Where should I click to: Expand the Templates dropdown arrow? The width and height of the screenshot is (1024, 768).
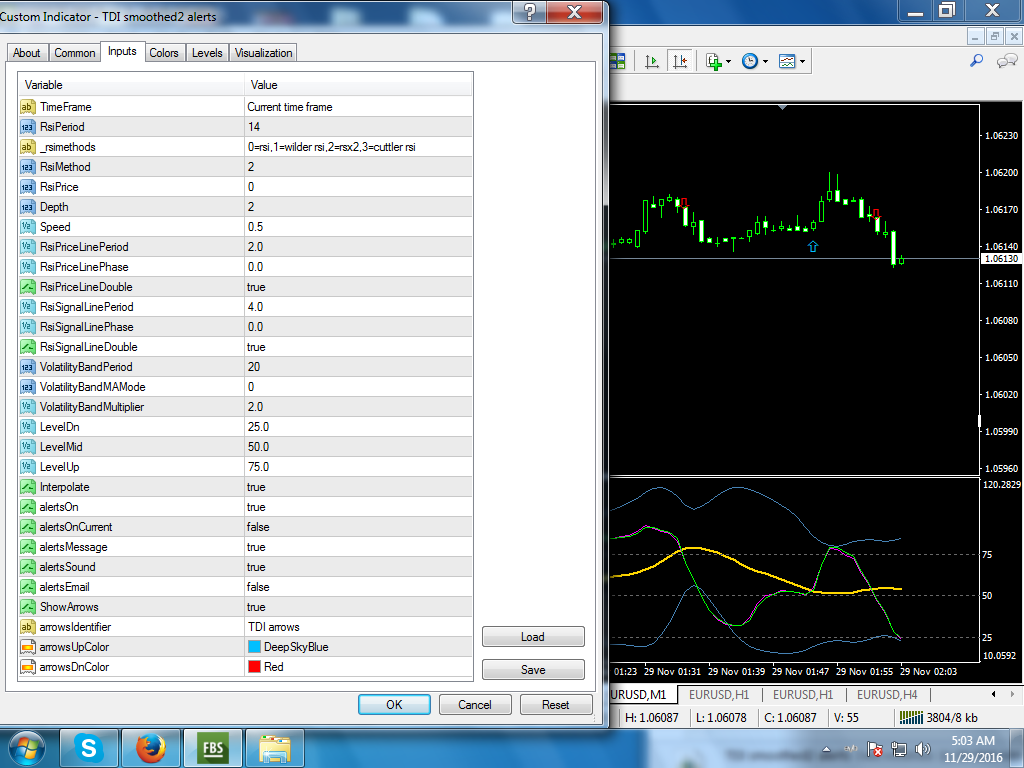[802, 61]
